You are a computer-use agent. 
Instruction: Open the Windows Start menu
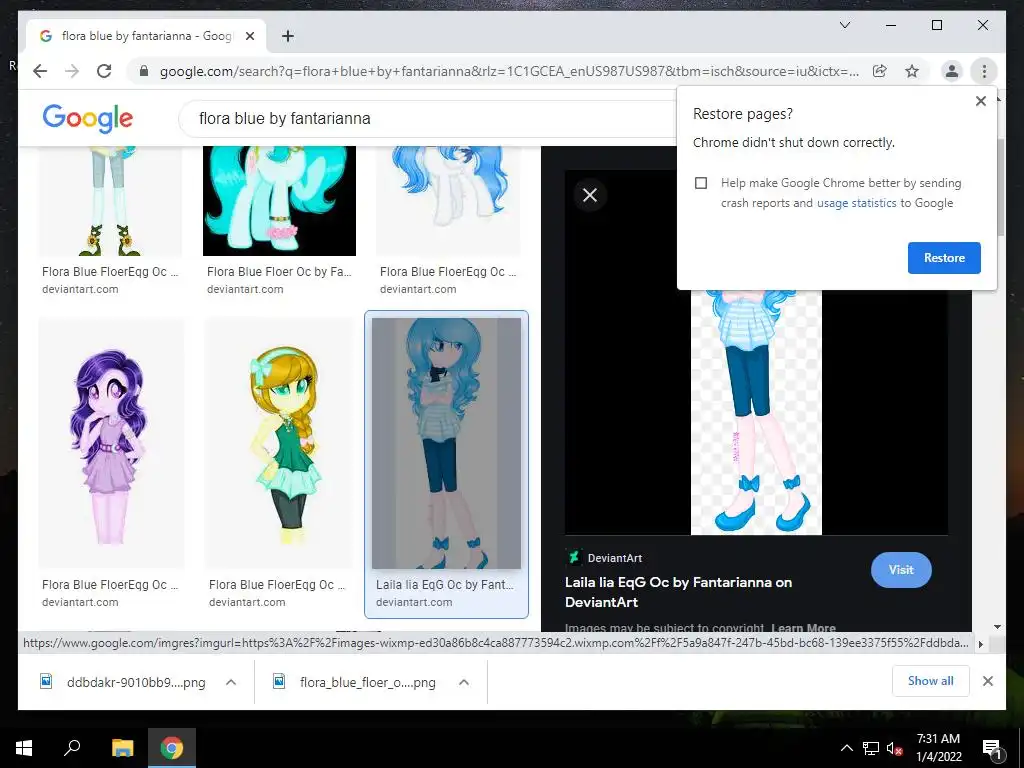pos(24,748)
